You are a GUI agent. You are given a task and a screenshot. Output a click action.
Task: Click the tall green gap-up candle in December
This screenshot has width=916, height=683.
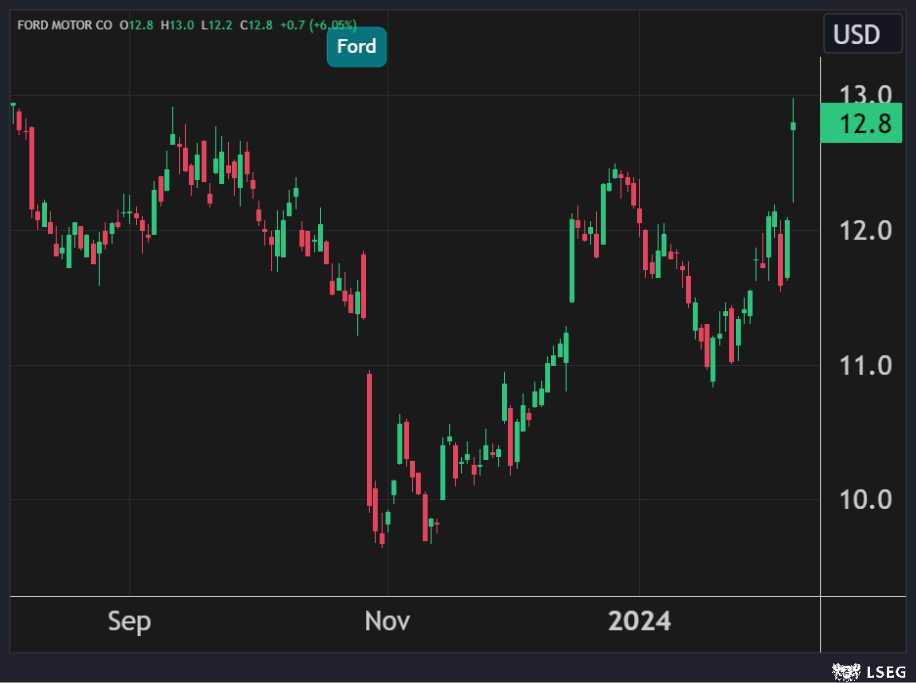(x=572, y=260)
